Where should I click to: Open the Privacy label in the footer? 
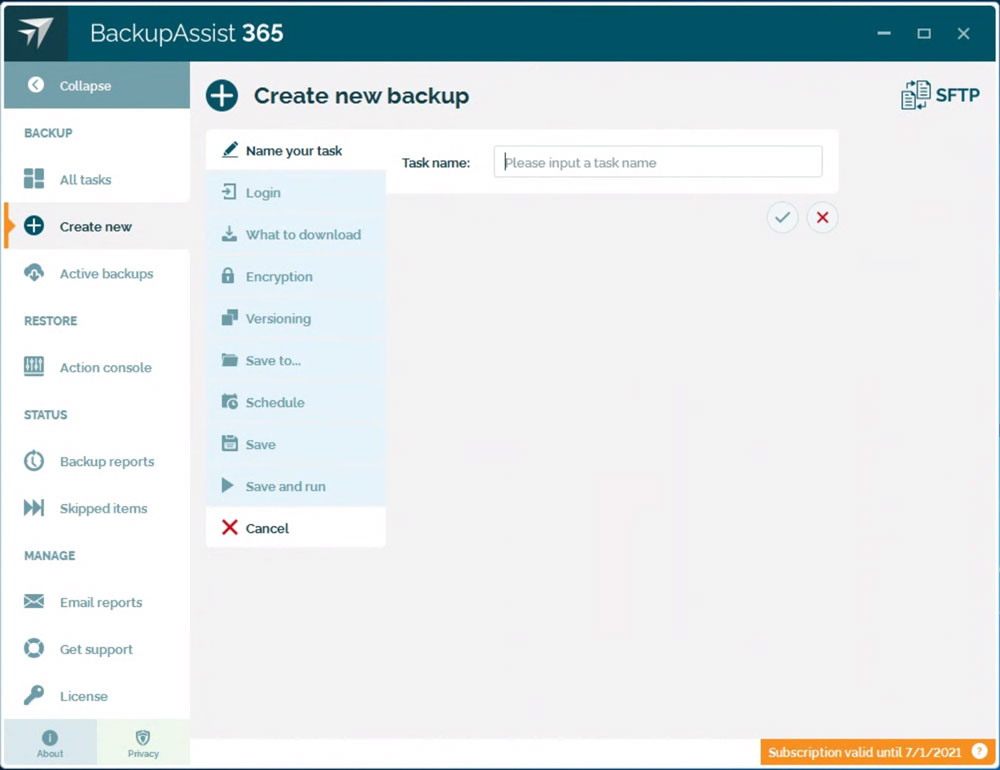click(x=143, y=753)
